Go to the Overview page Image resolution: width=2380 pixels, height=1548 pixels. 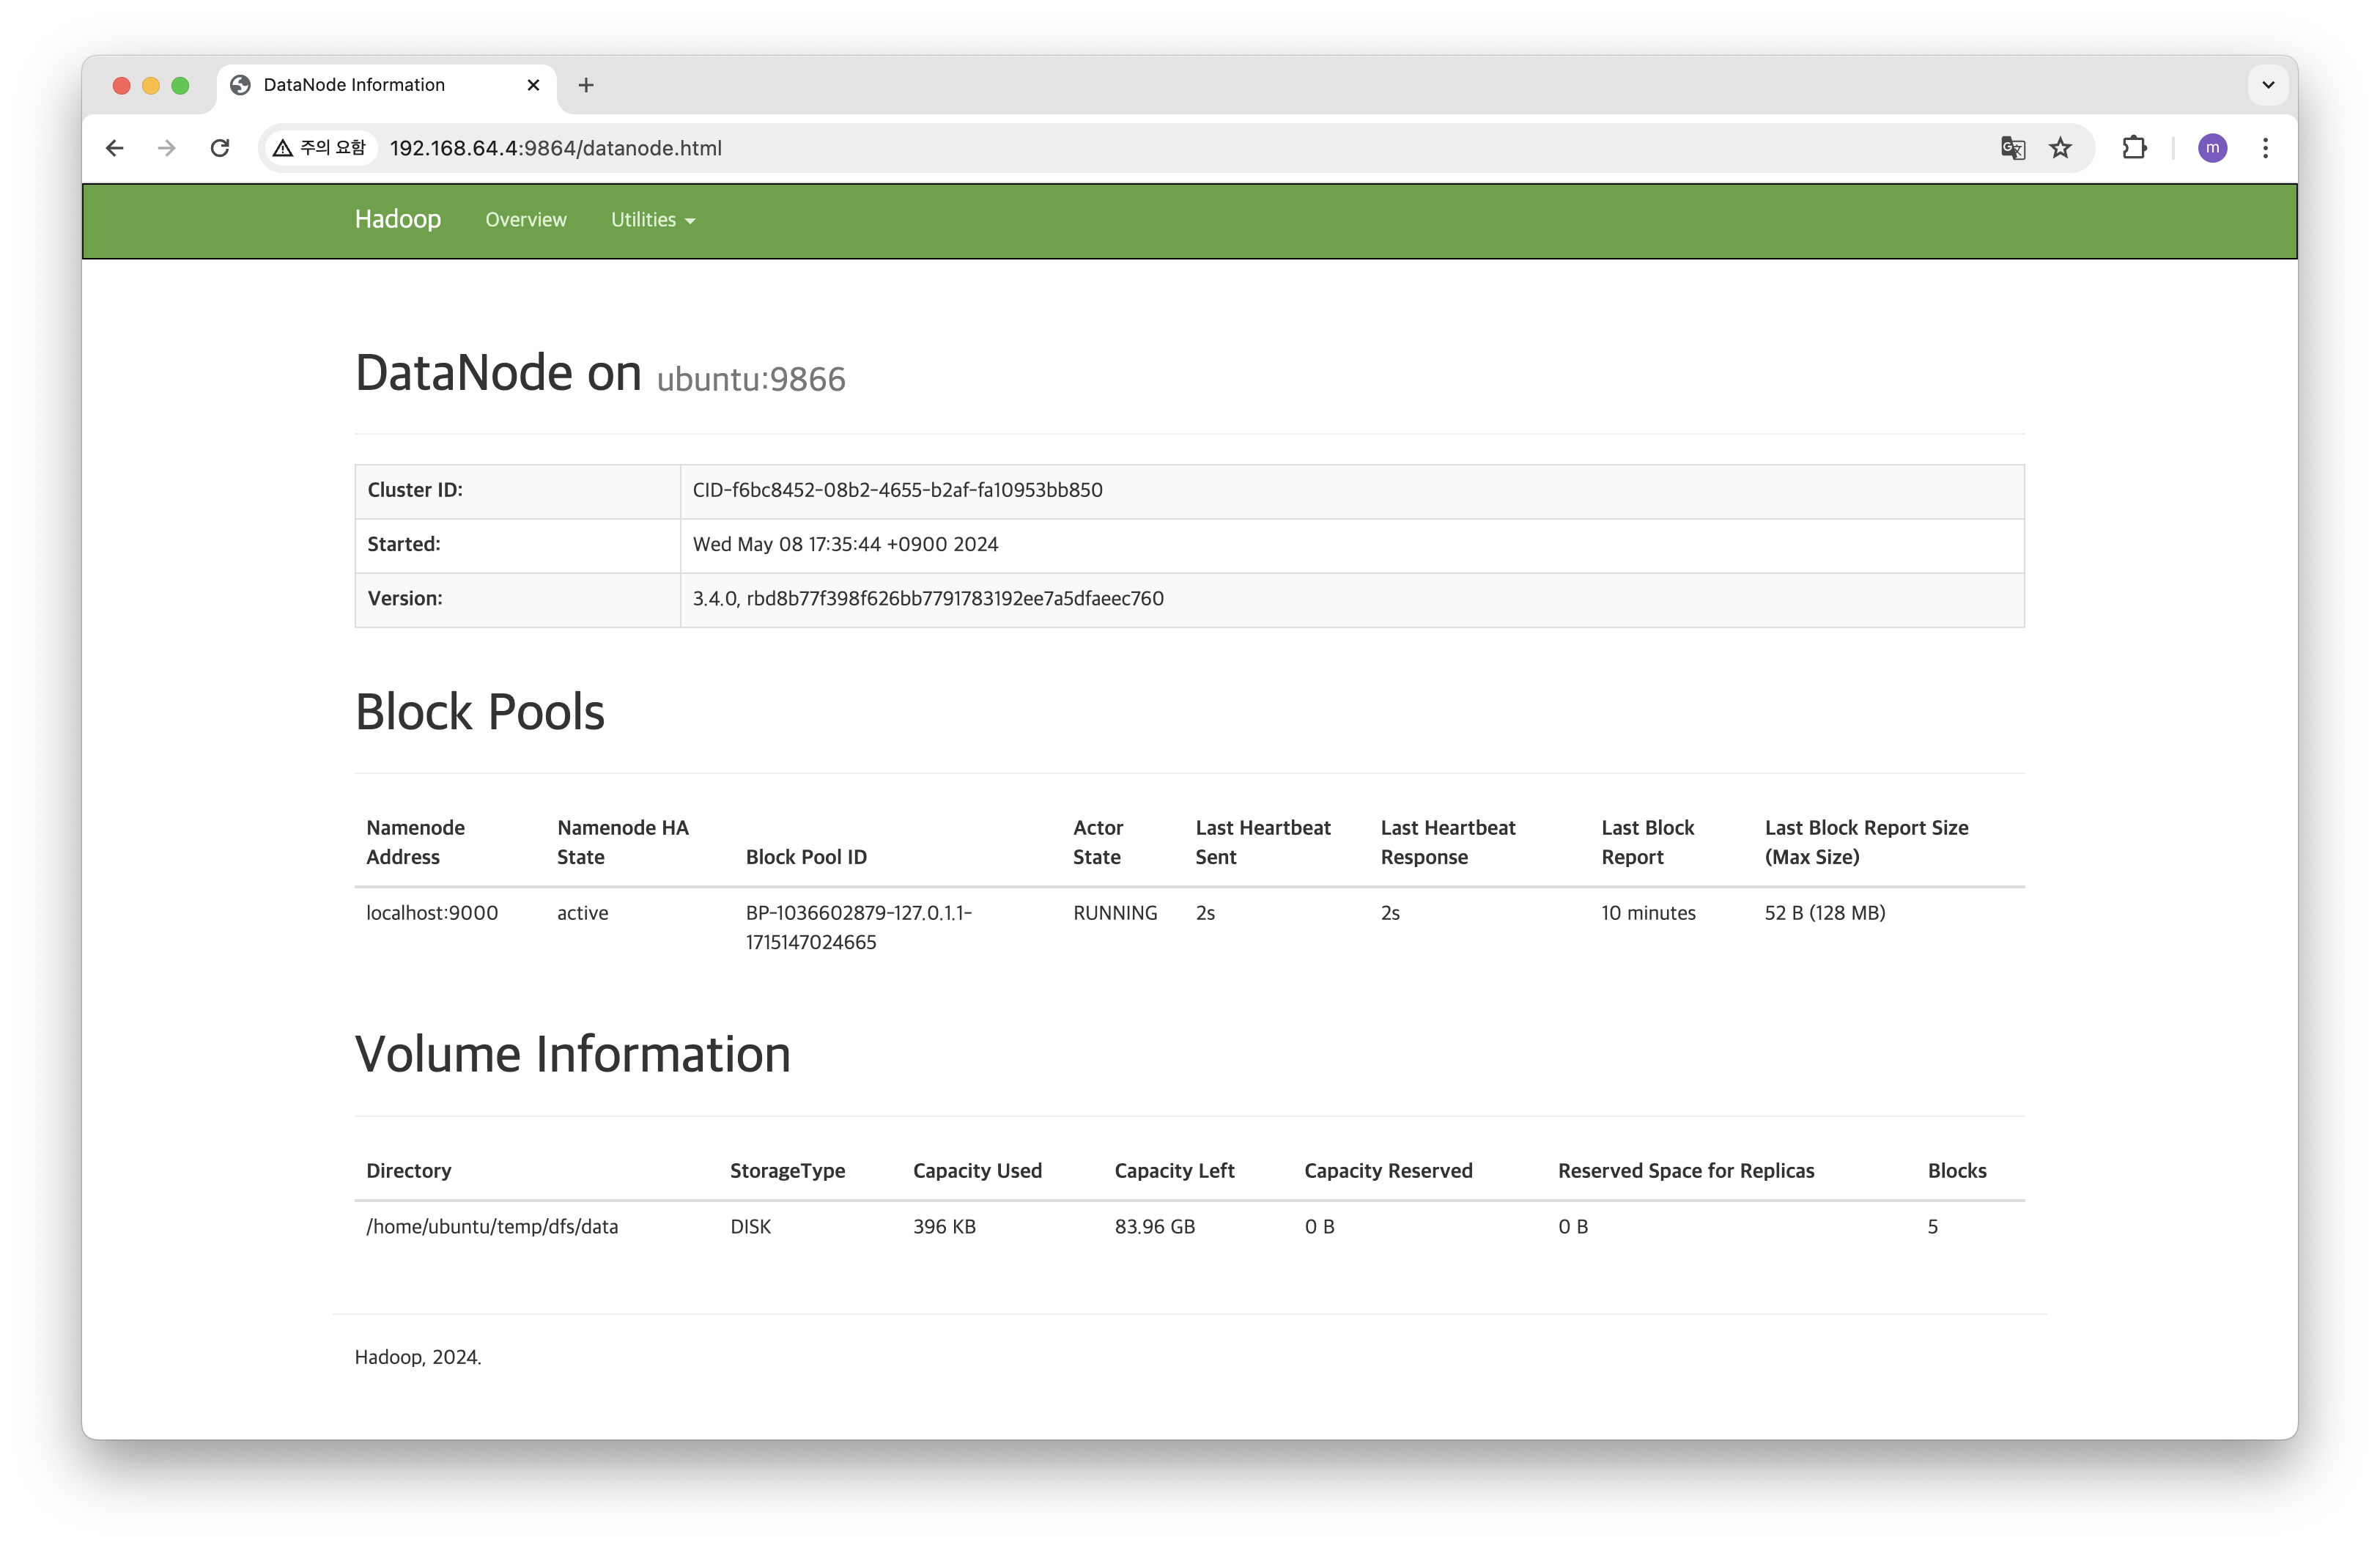(x=525, y=220)
